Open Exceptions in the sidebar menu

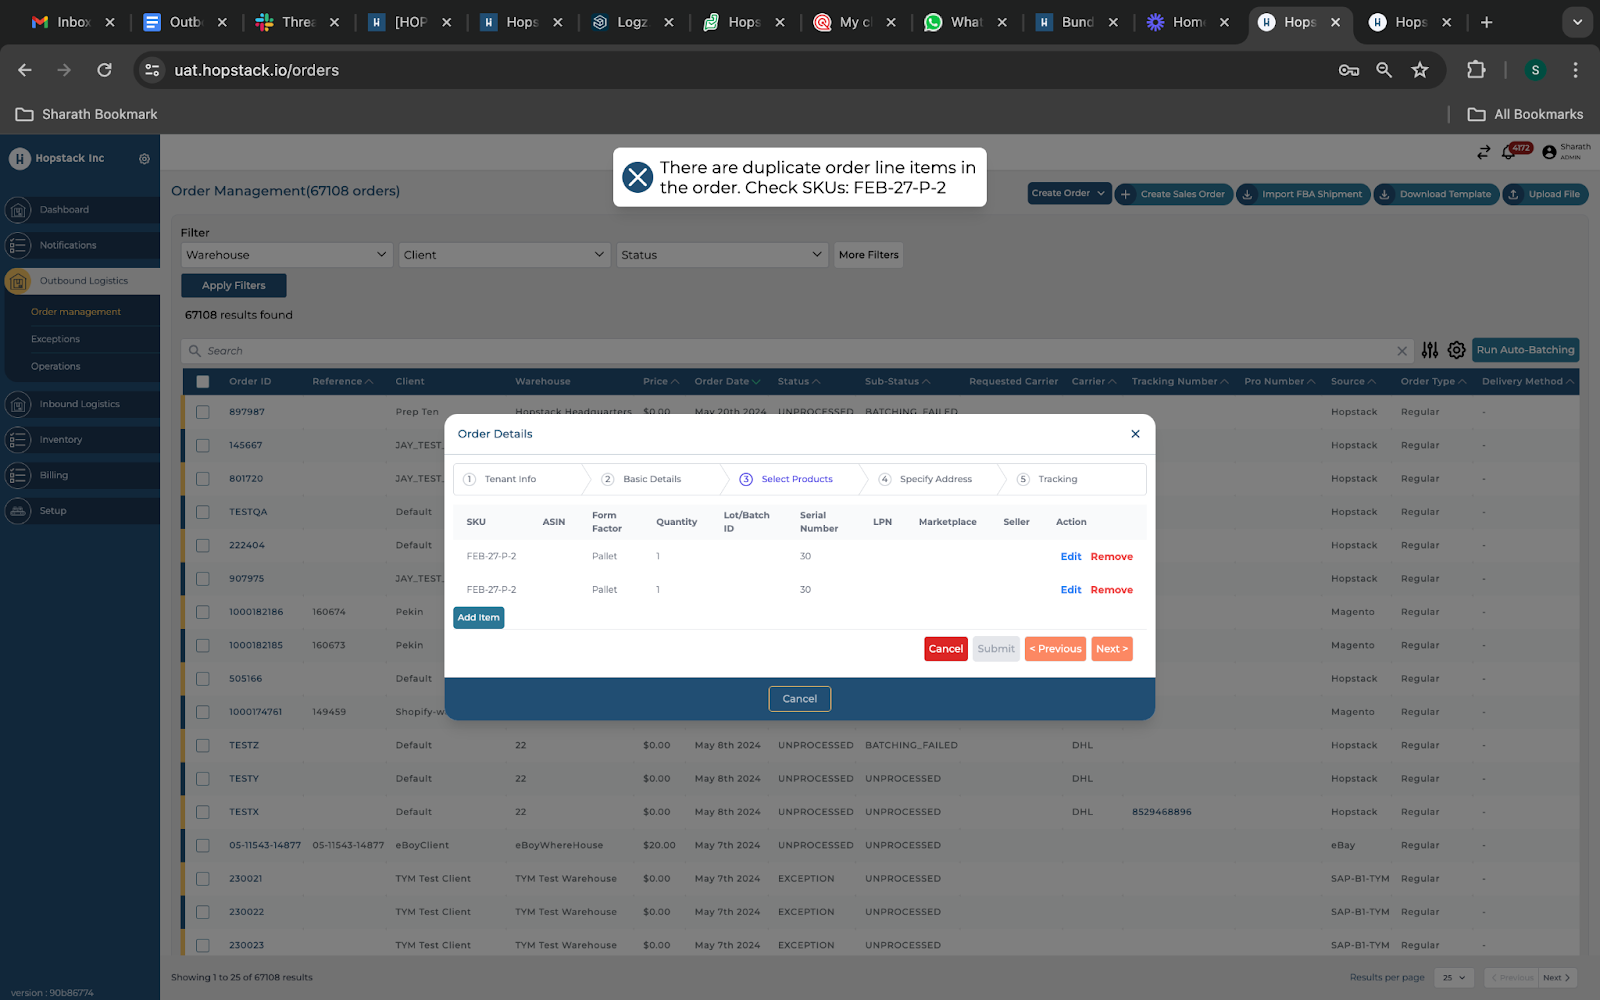[55, 339]
